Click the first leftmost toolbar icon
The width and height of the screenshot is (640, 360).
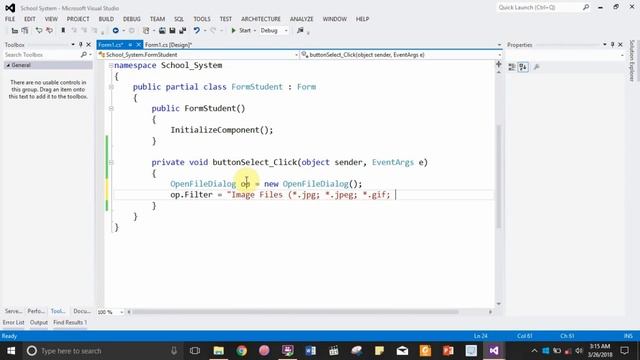tap(15, 30)
